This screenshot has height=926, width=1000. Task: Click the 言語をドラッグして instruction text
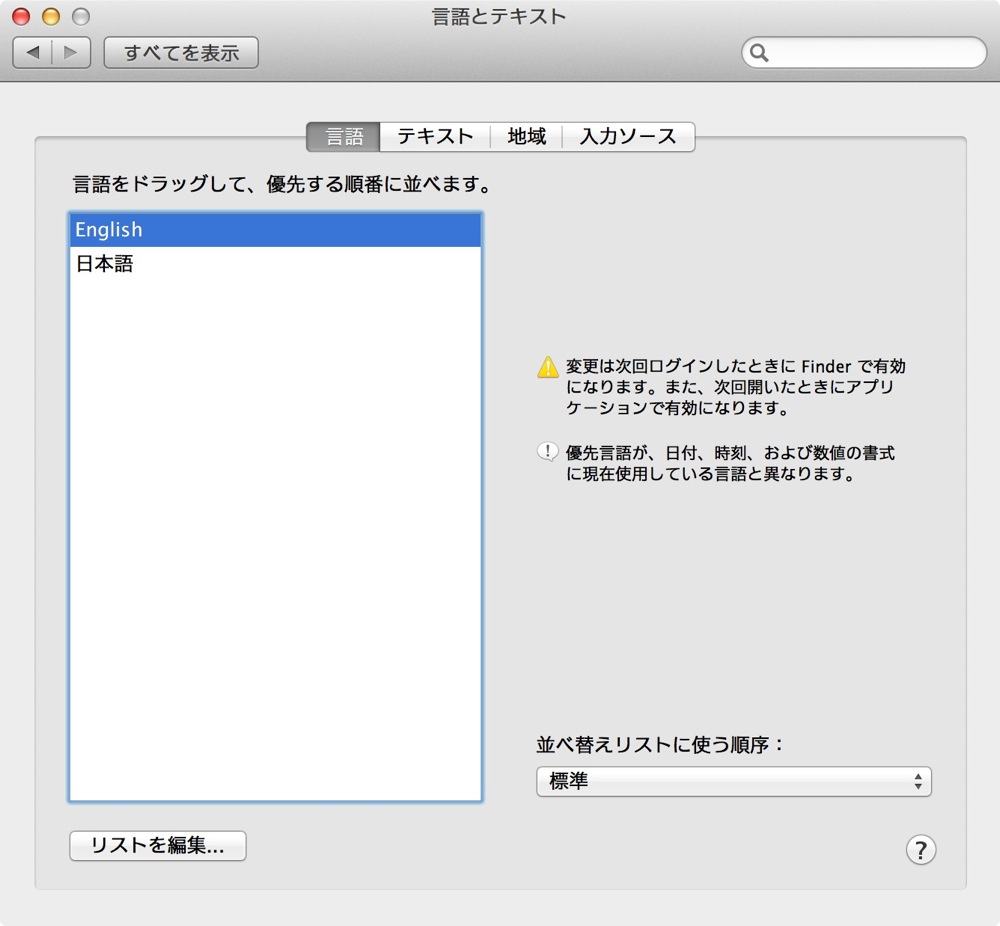pyautogui.click(x=283, y=184)
